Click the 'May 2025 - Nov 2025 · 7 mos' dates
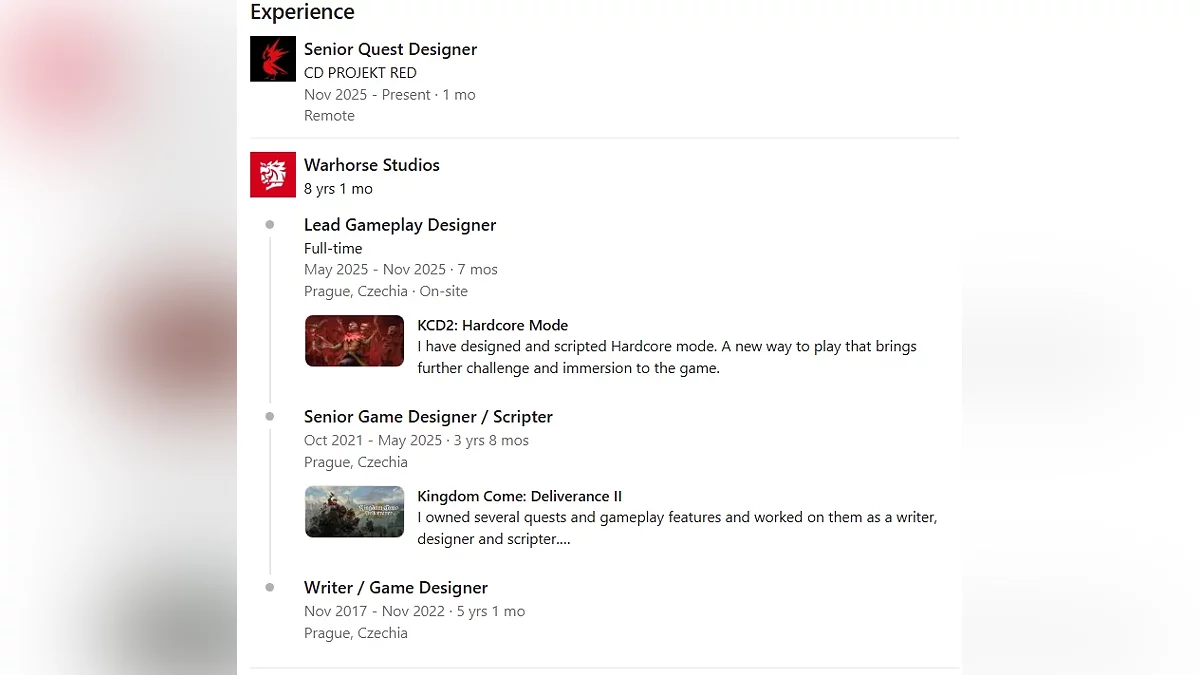The height and width of the screenshot is (675, 1200). (x=401, y=270)
